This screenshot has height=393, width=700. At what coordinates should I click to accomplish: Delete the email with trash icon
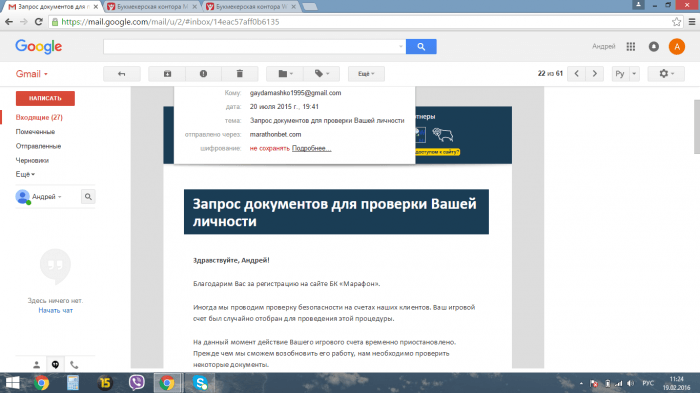(x=240, y=74)
